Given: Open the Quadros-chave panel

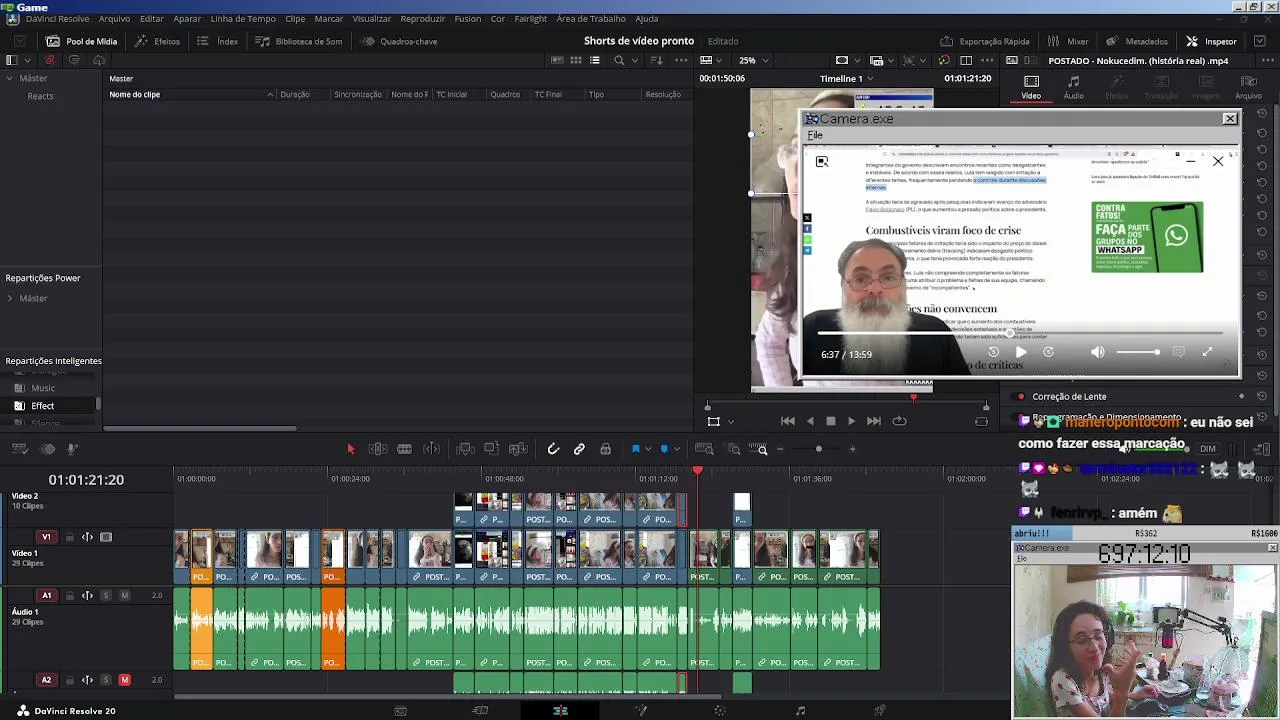Looking at the screenshot, I should pos(399,41).
